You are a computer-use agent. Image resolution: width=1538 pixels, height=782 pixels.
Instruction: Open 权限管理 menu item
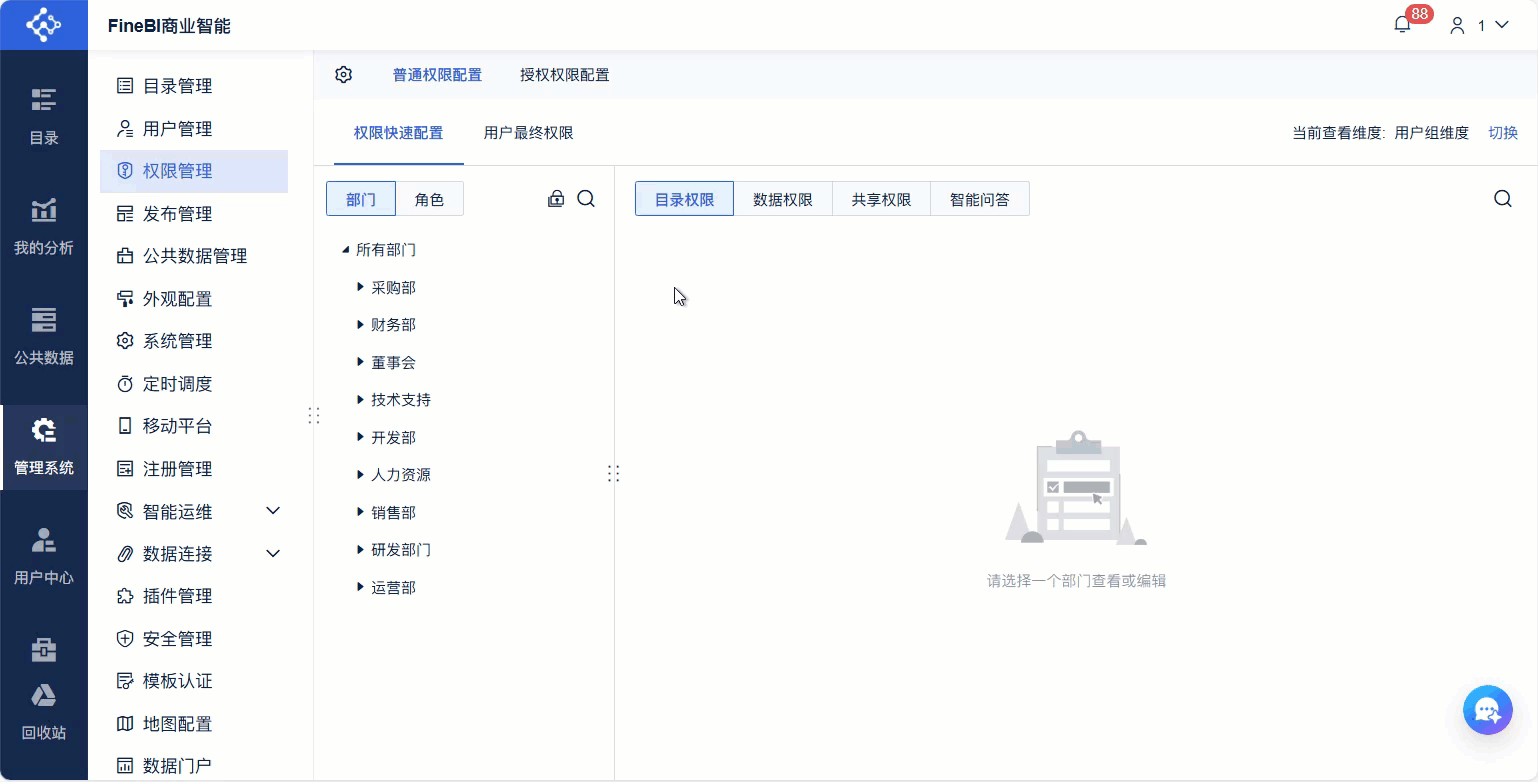coord(194,171)
